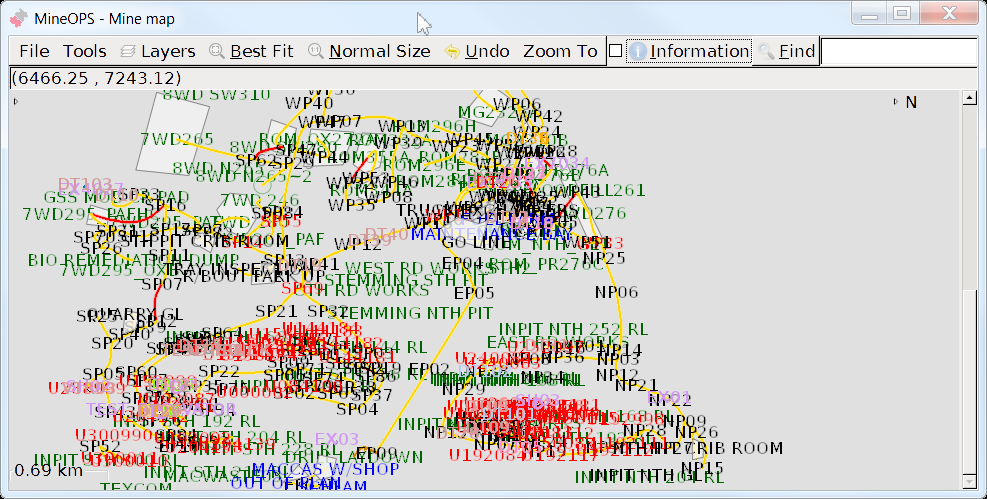Expand the left panel arrow on the map

coord(16,101)
